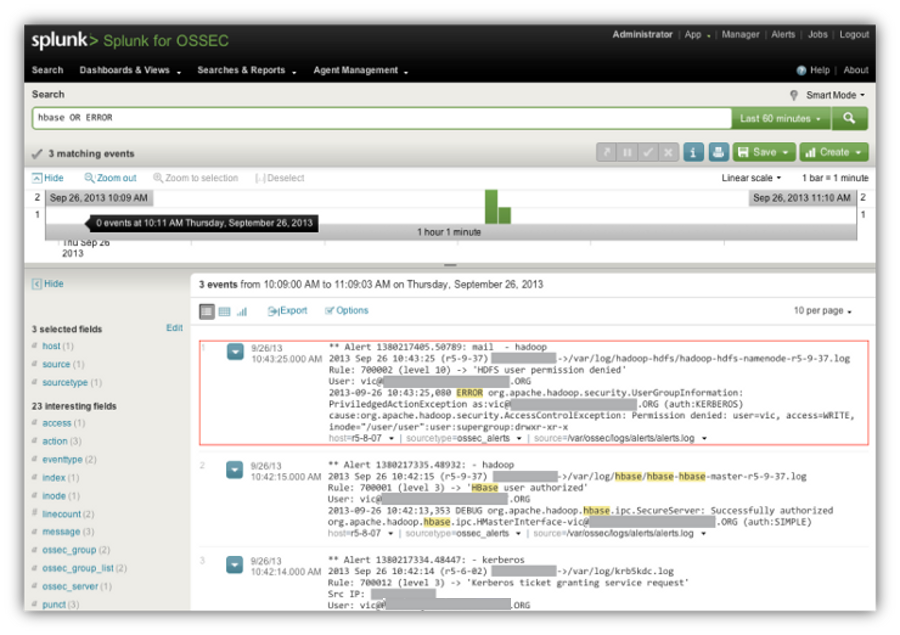Open event menu for the 10:43:25 event
The width and height of the screenshot is (900, 635).
tap(235, 351)
